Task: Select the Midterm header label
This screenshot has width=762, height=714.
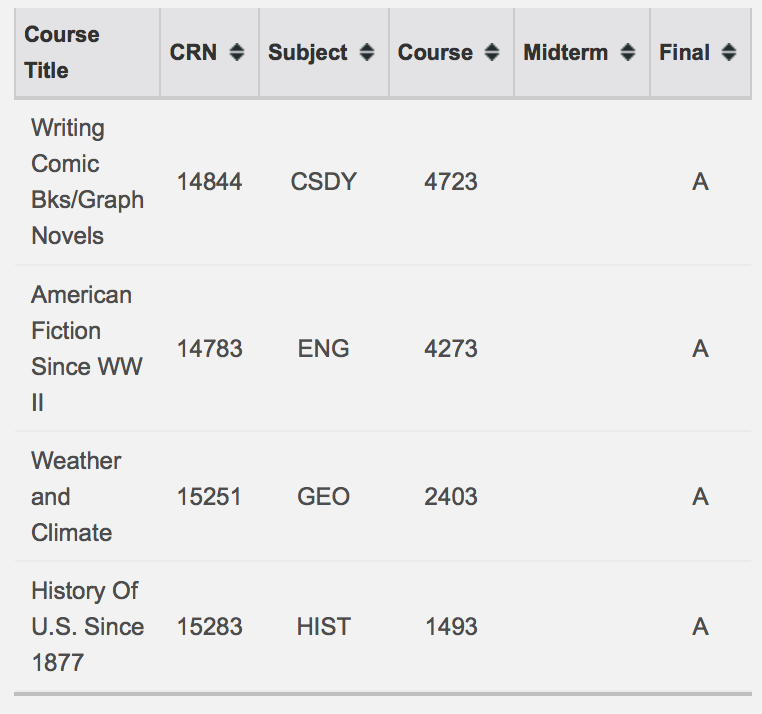Action: pyautogui.click(x=566, y=52)
